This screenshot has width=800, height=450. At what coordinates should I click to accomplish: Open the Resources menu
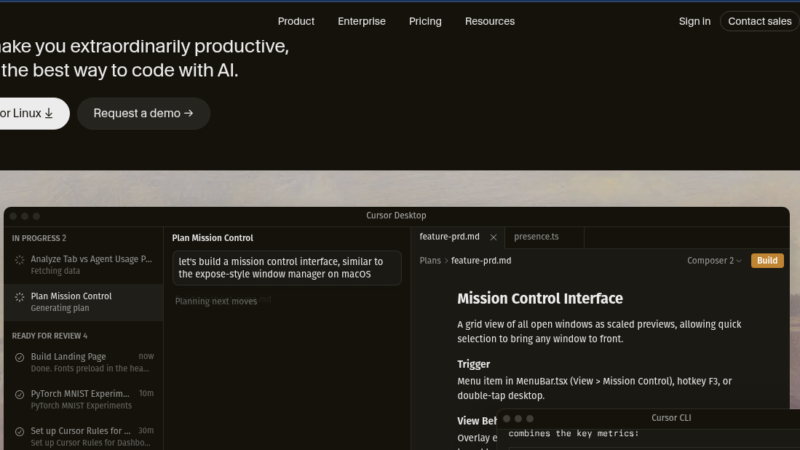coord(489,21)
